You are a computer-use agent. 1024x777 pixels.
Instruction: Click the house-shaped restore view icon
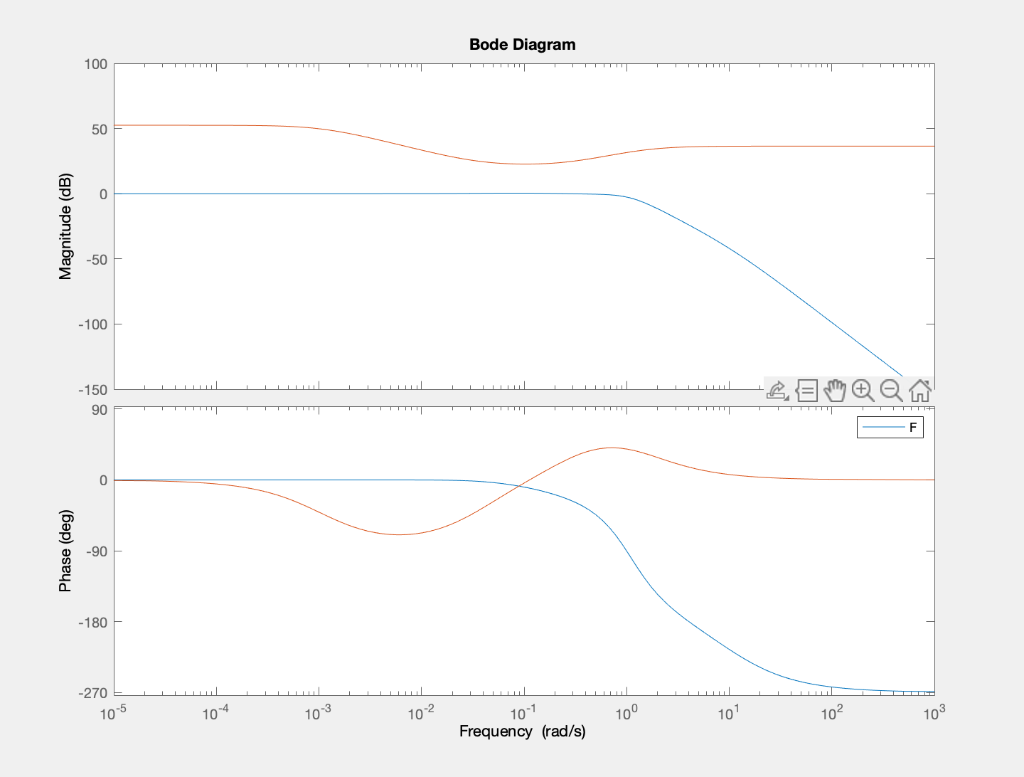[919, 390]
